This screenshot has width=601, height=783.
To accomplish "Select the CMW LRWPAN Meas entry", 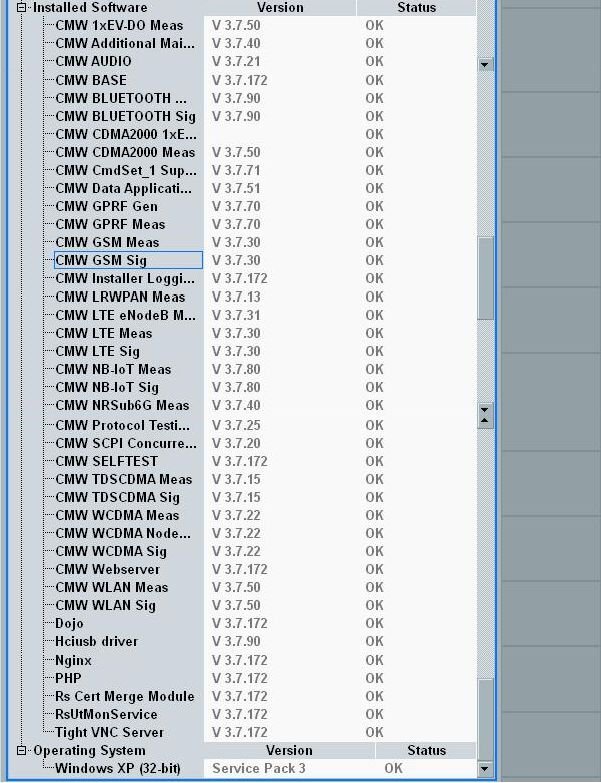I will (120, 297).
